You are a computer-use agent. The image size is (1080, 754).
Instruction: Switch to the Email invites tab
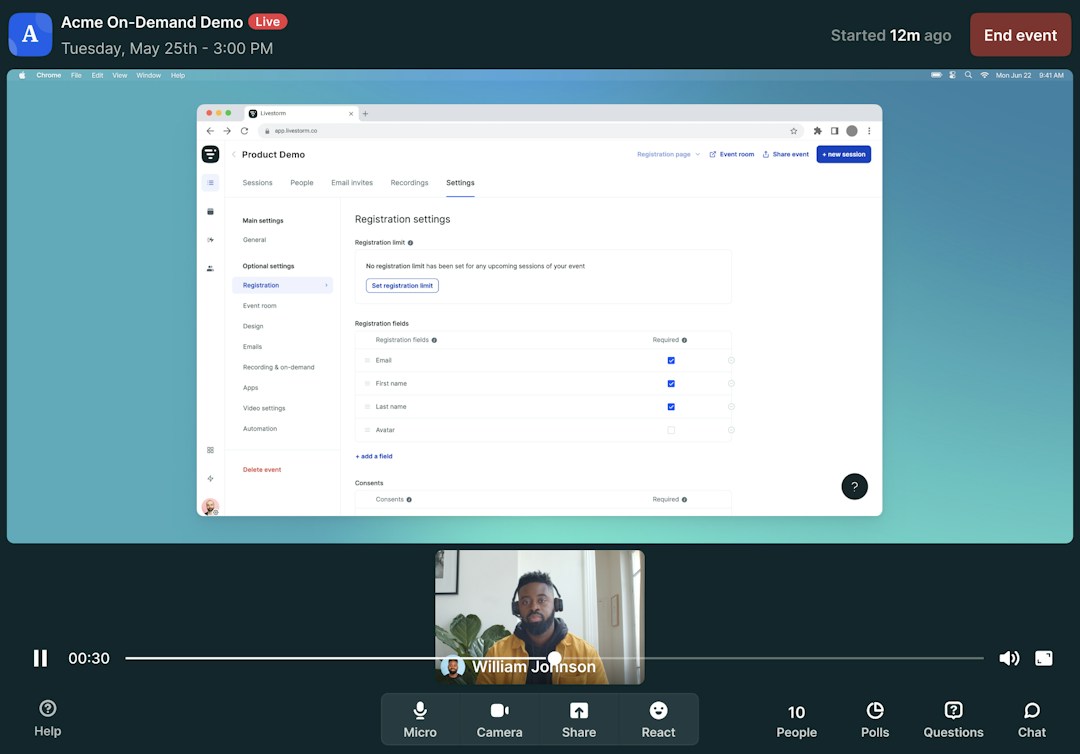tap(352, 182)
